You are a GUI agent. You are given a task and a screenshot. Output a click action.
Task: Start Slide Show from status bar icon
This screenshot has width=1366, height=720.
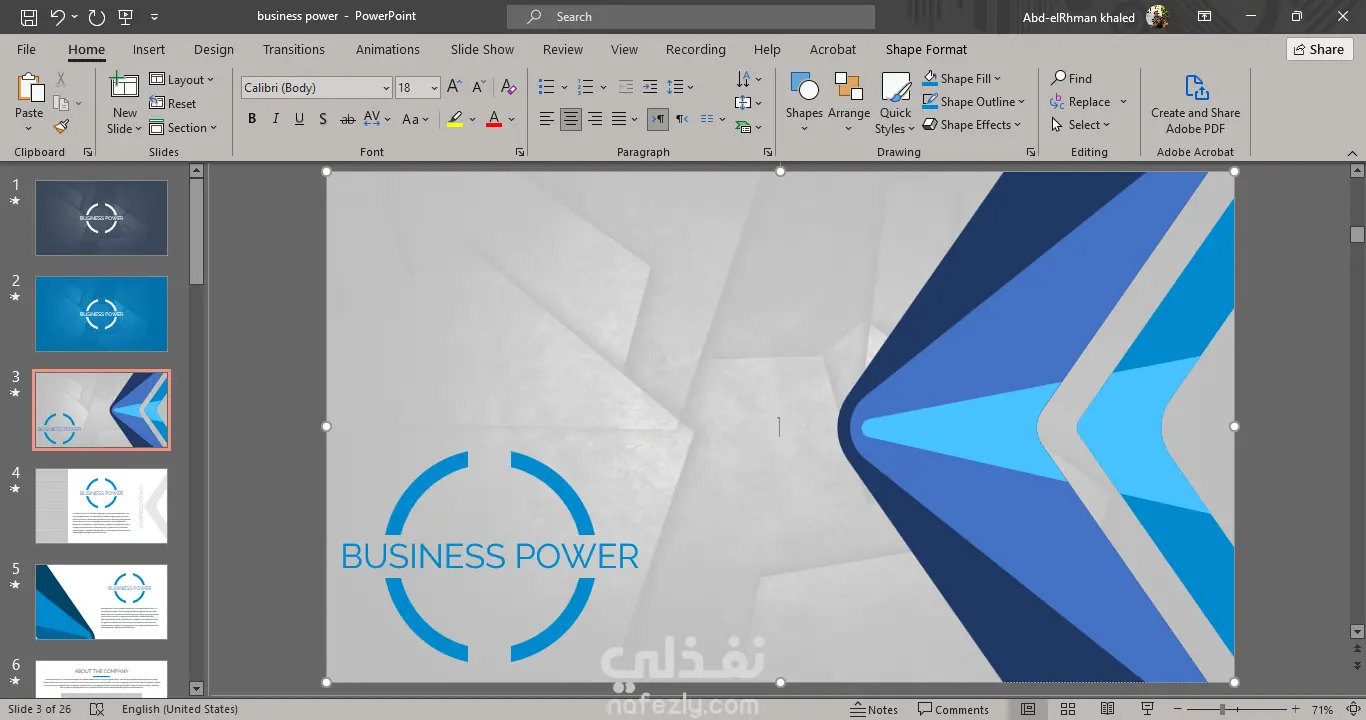[x=1148, y=709]
